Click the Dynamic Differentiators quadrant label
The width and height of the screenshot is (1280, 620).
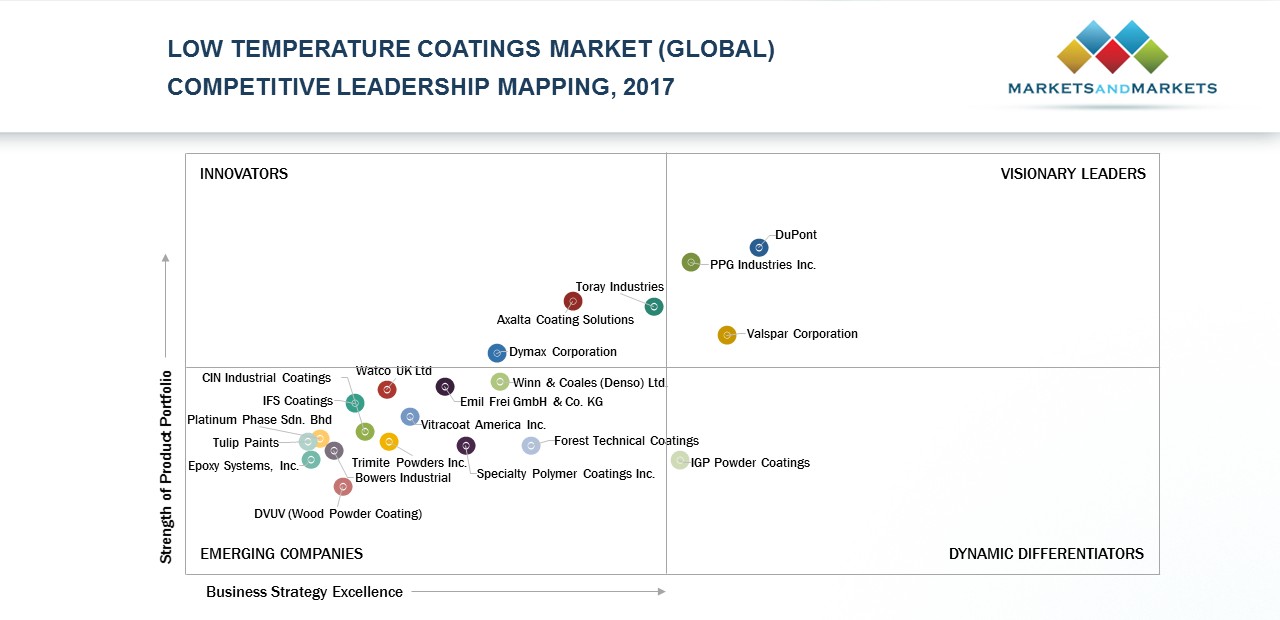coord(1046,554)
